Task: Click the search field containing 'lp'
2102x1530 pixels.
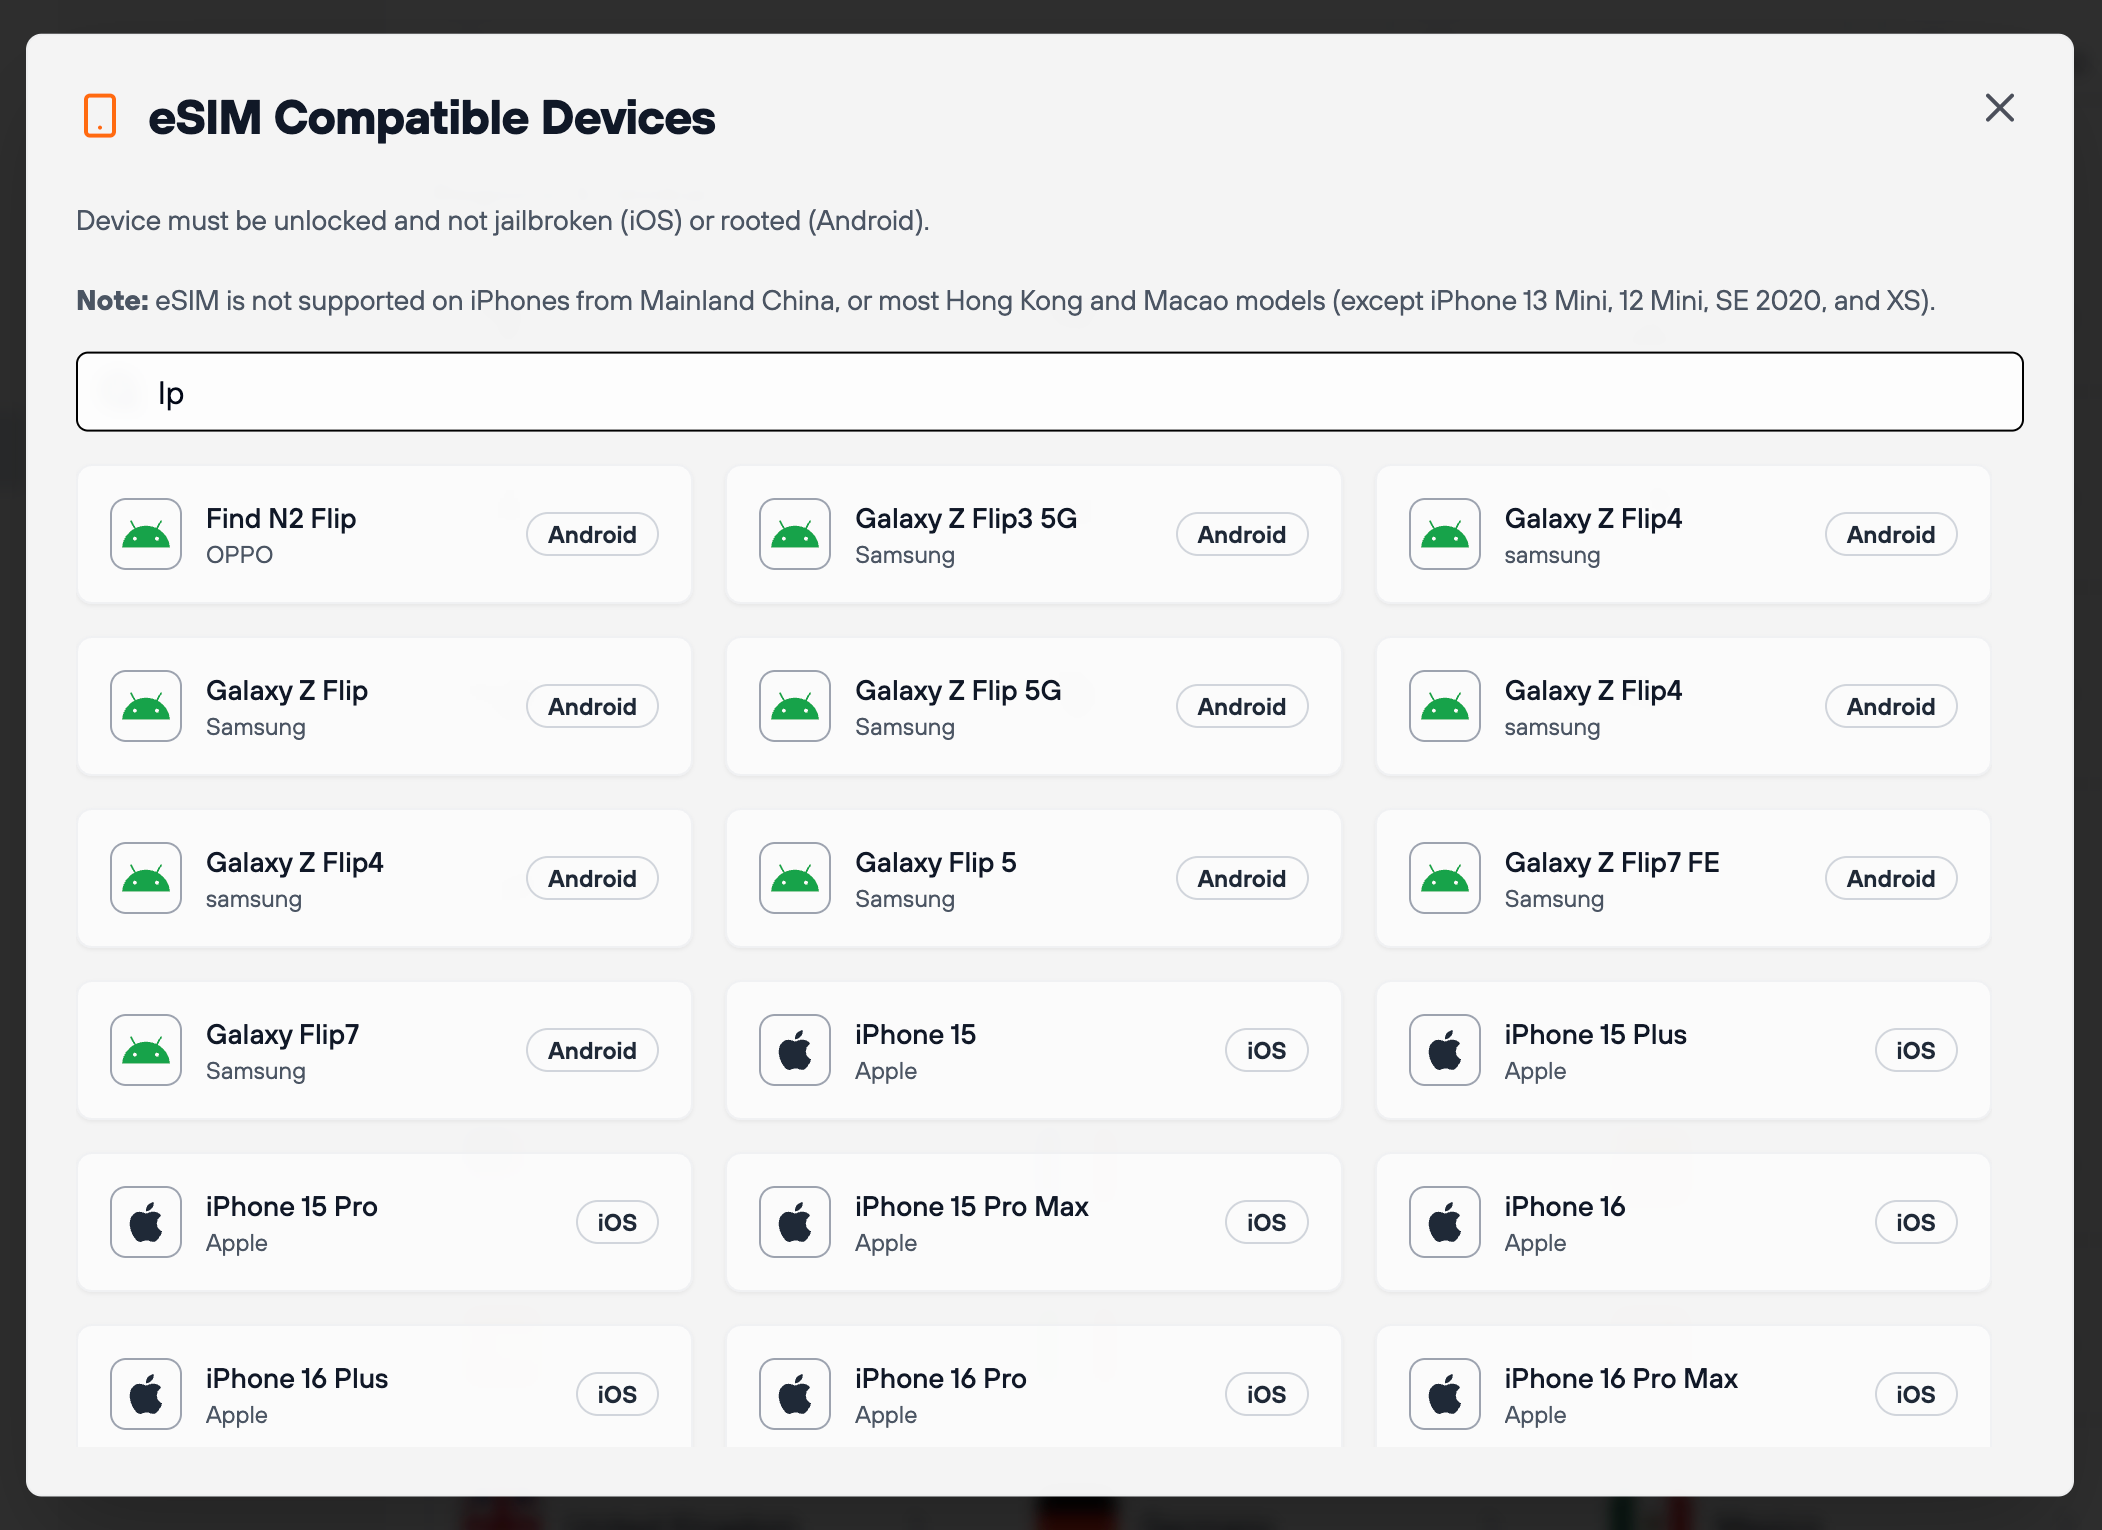Action: point(1049,391)
